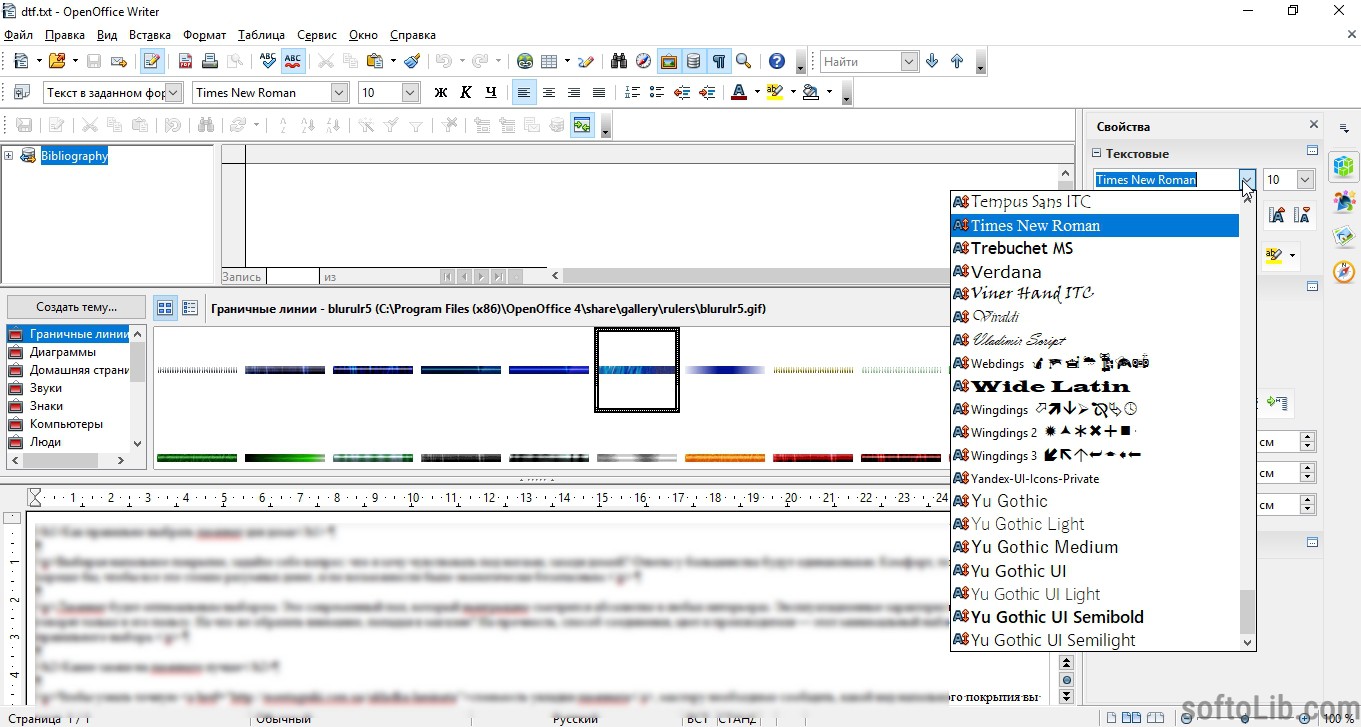
Task: Click the Print file icon
Action: (x=209, y=62)
